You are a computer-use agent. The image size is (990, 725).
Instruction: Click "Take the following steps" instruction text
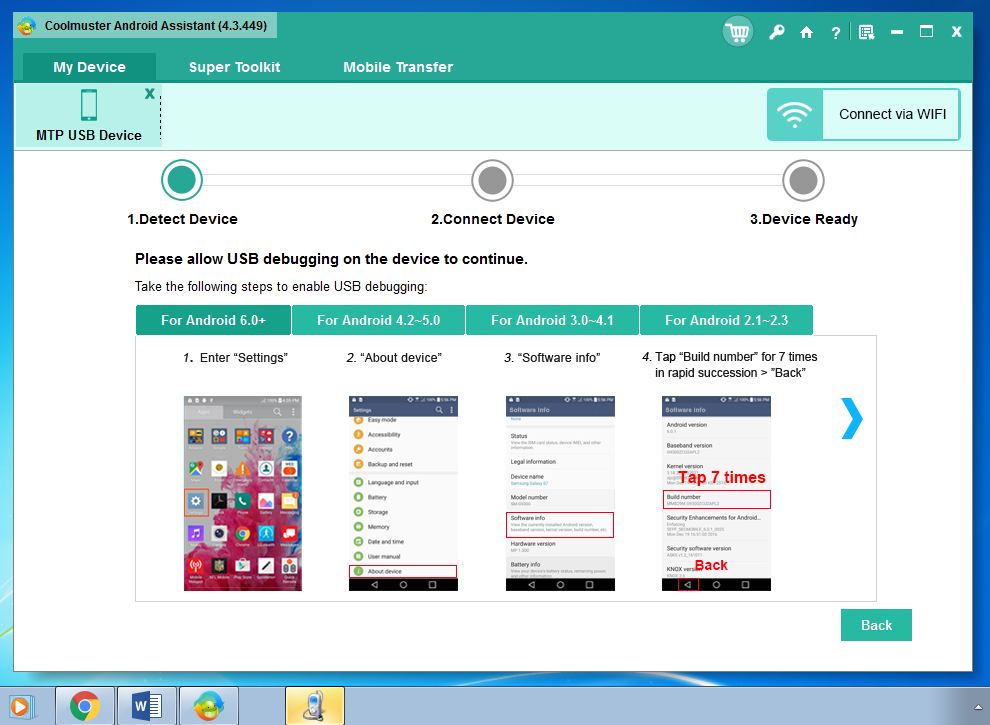(x=281, y=287)
